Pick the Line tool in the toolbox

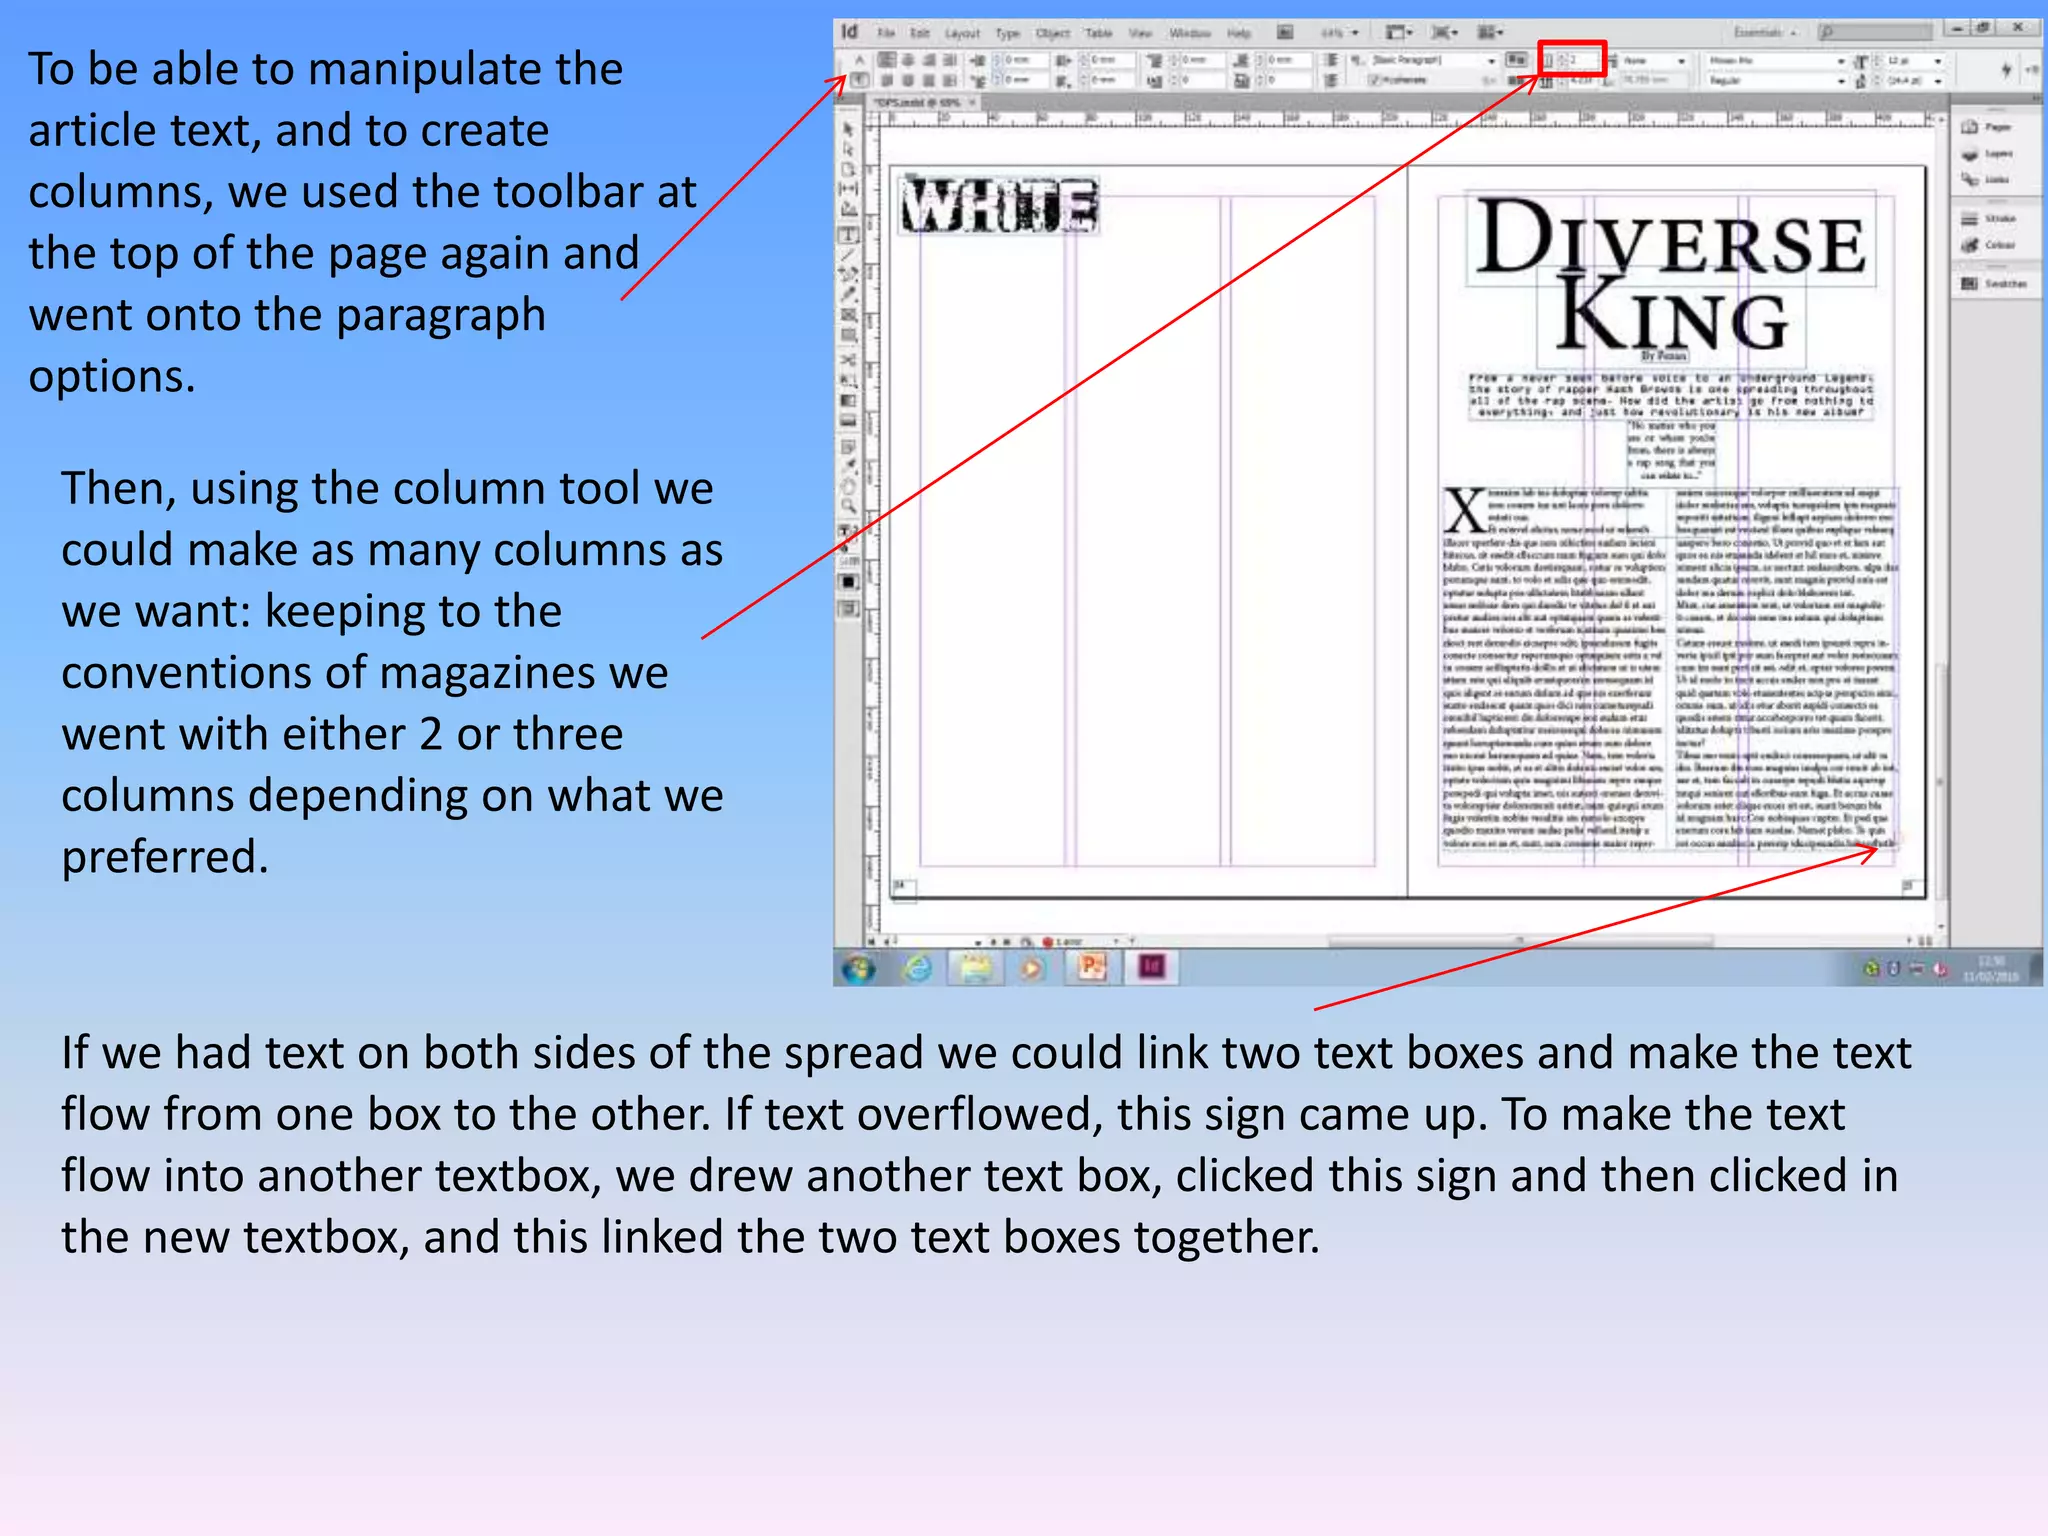[x=848, y=256]
